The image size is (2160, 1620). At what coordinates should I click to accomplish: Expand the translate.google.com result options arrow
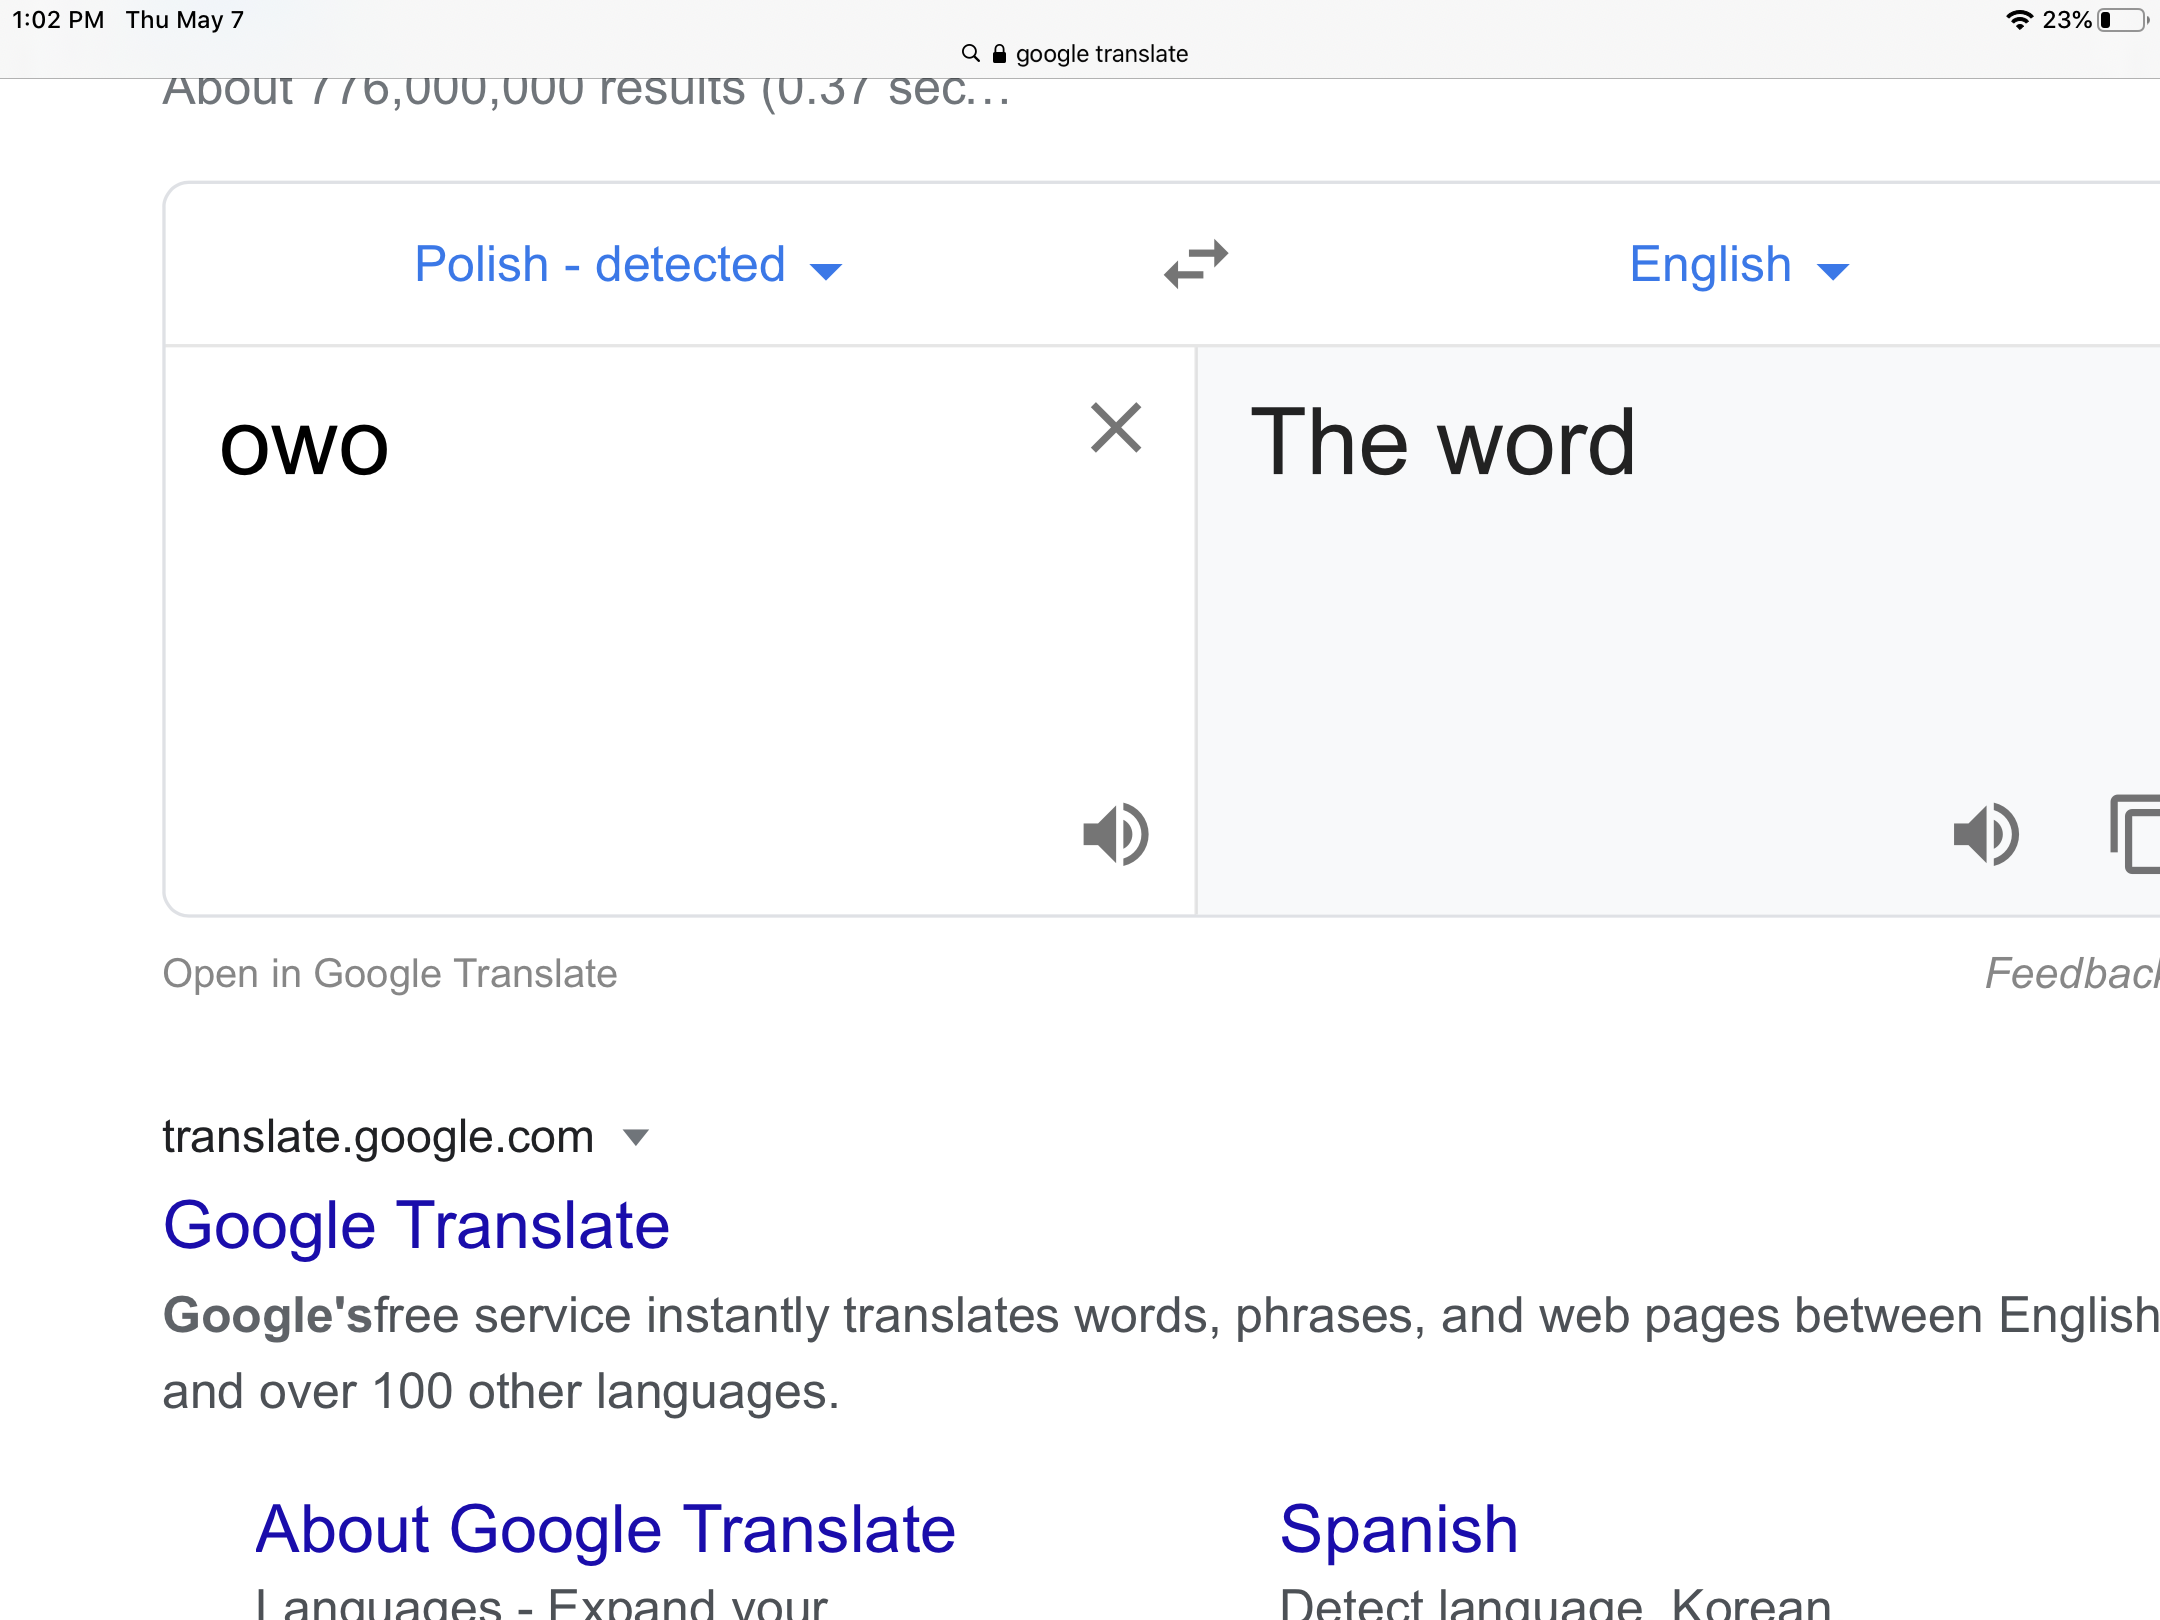click(635, 1137)
